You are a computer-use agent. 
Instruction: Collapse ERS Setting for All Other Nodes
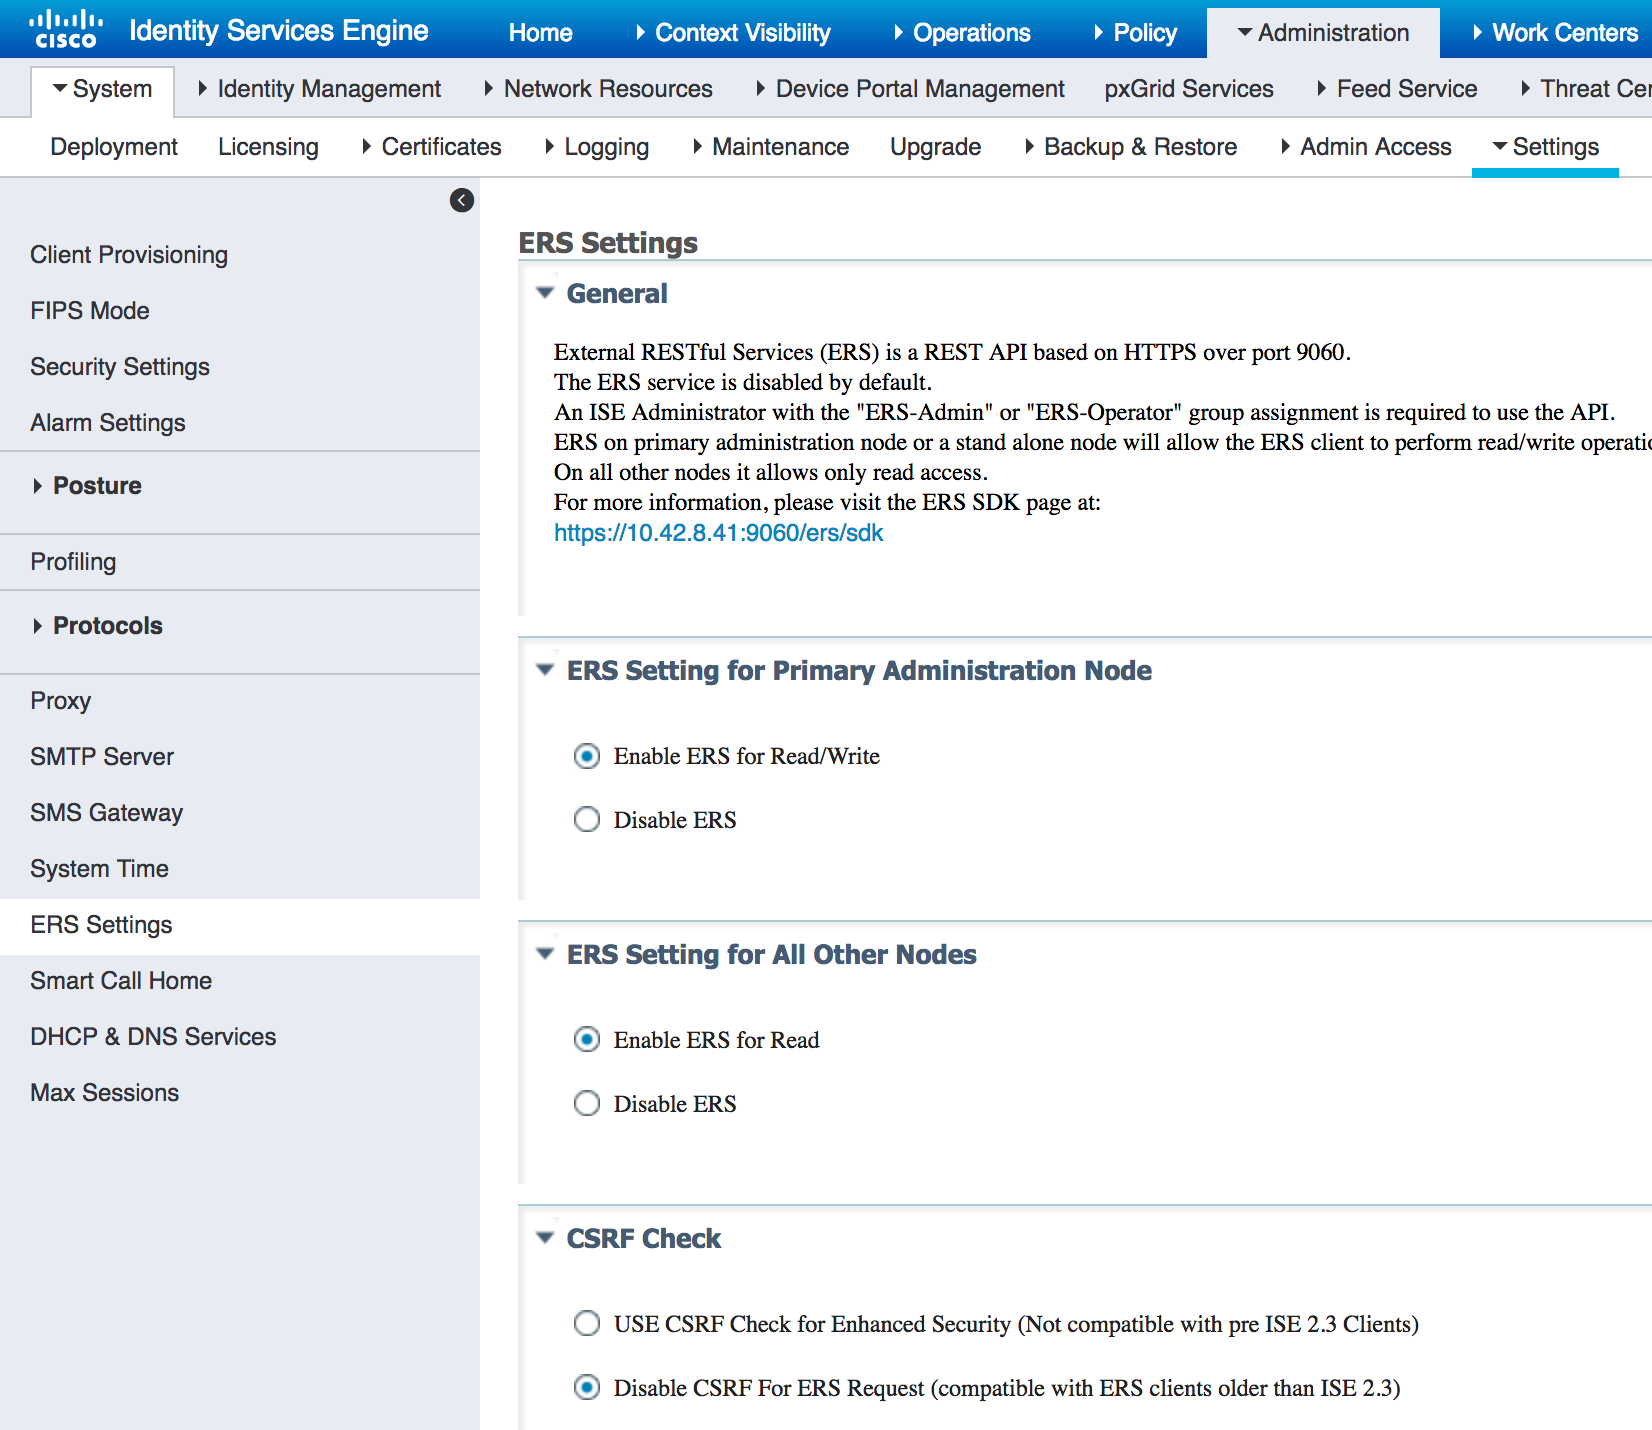pos(545,954)
